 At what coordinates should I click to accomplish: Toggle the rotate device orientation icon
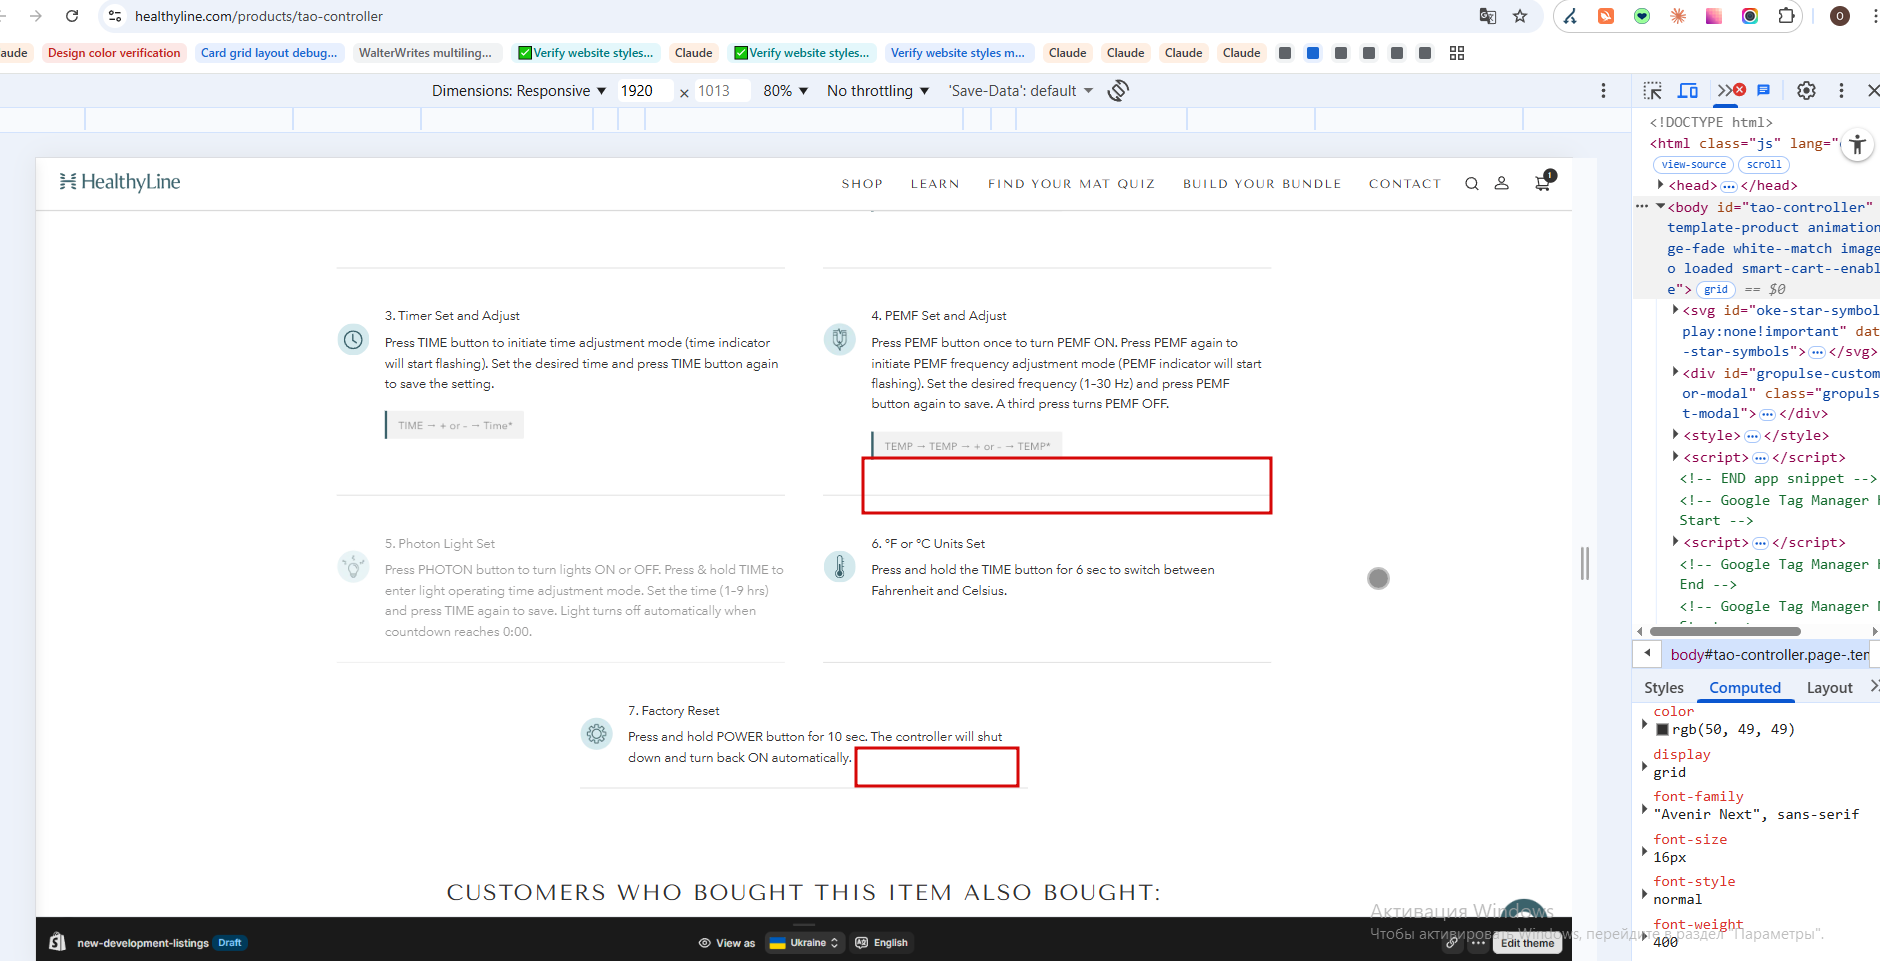pyautogui.click(x=1118, y=91)
